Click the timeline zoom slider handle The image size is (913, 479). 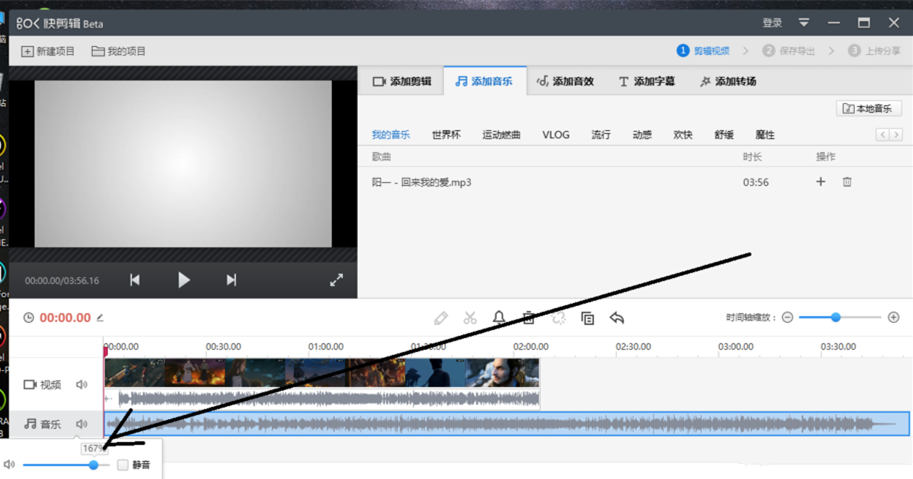836,317
